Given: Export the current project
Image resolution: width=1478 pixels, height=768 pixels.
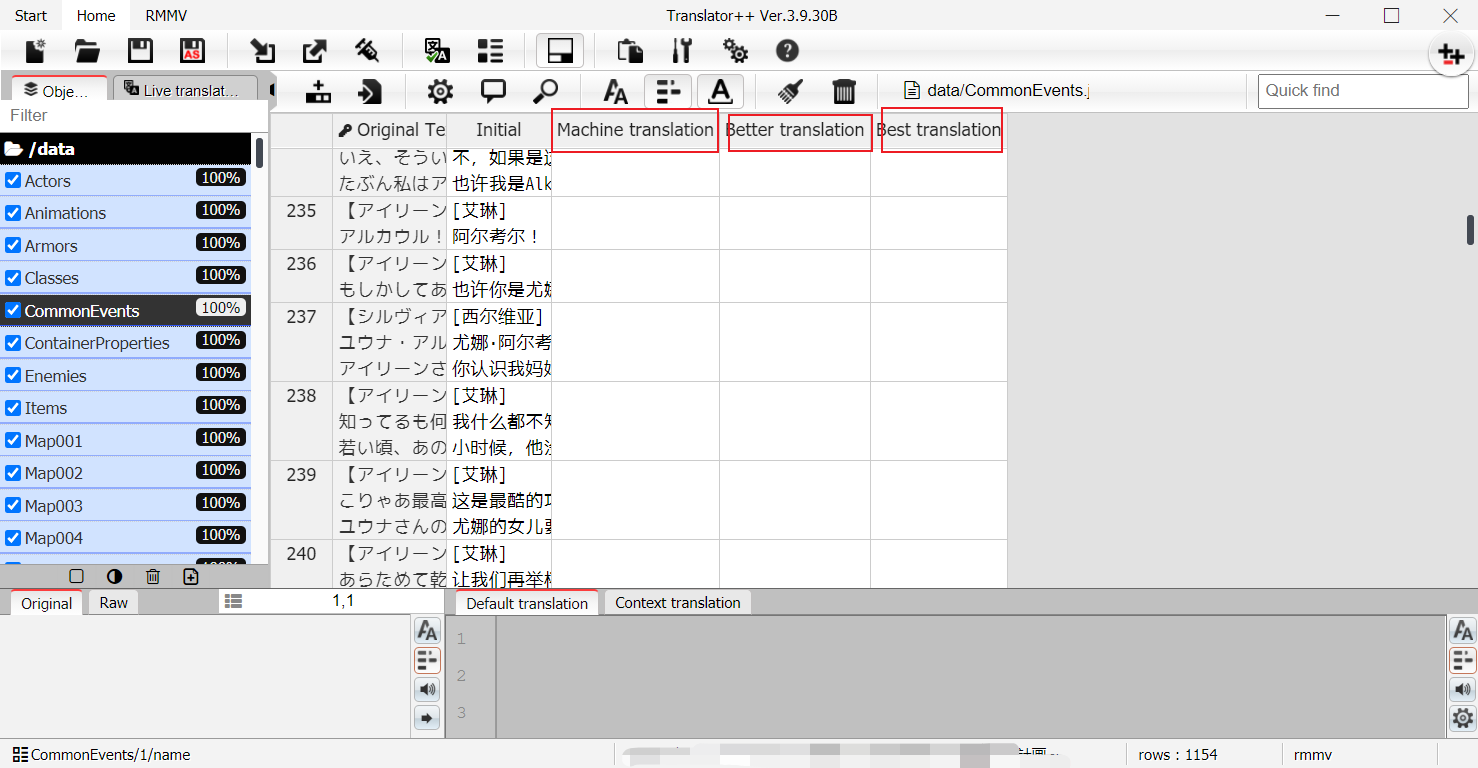Looking at the screenshot, I should [313, 50].
